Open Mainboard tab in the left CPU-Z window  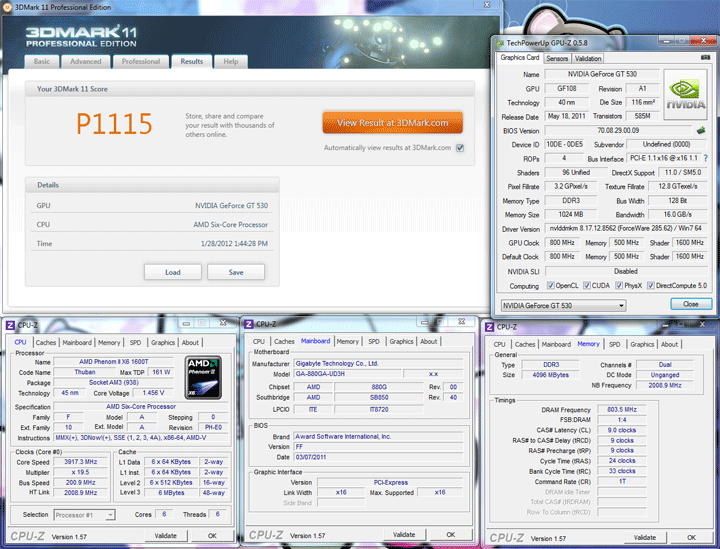[77, 342]
